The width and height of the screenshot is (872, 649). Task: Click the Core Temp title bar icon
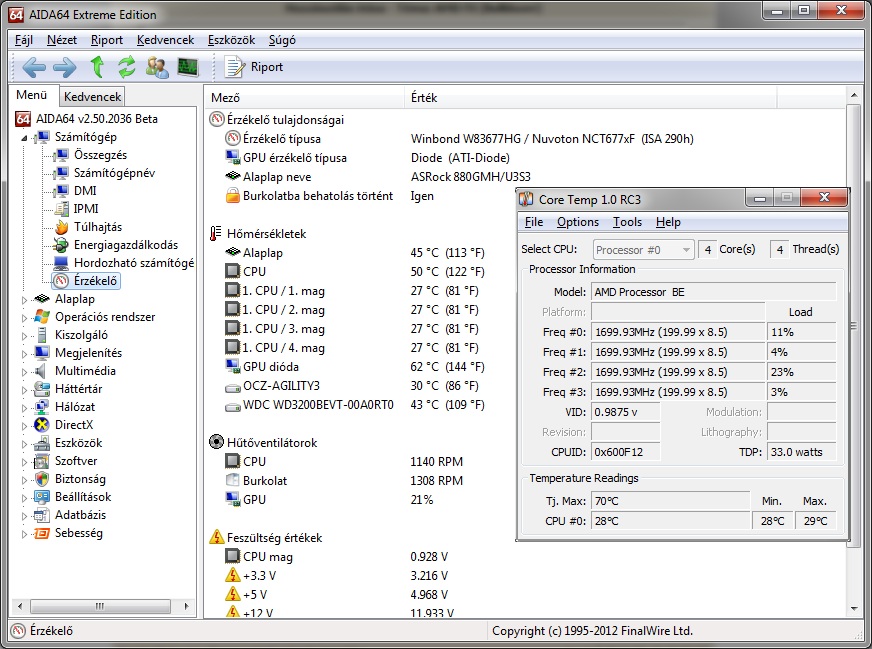click(x=526, y=199)
